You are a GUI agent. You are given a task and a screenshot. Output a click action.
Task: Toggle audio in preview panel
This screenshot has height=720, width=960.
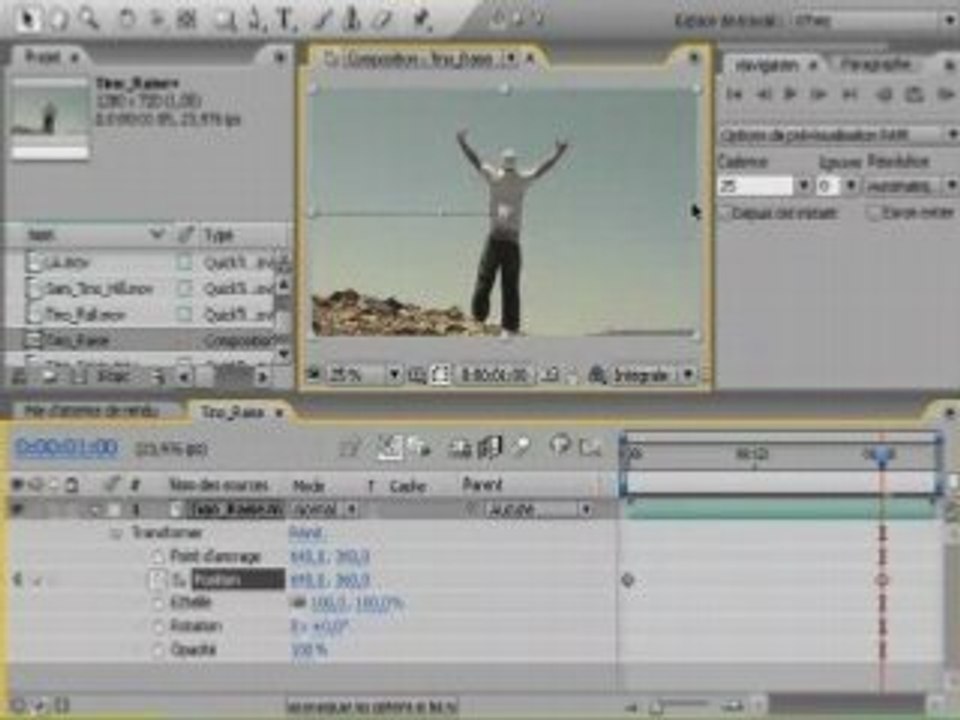(x=883, y=94)
